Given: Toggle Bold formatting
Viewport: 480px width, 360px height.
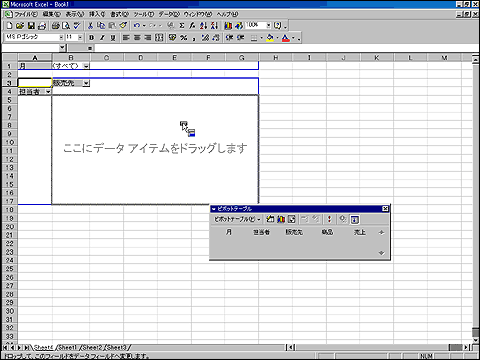Looking at the screenshot, I should coord(91,38).
